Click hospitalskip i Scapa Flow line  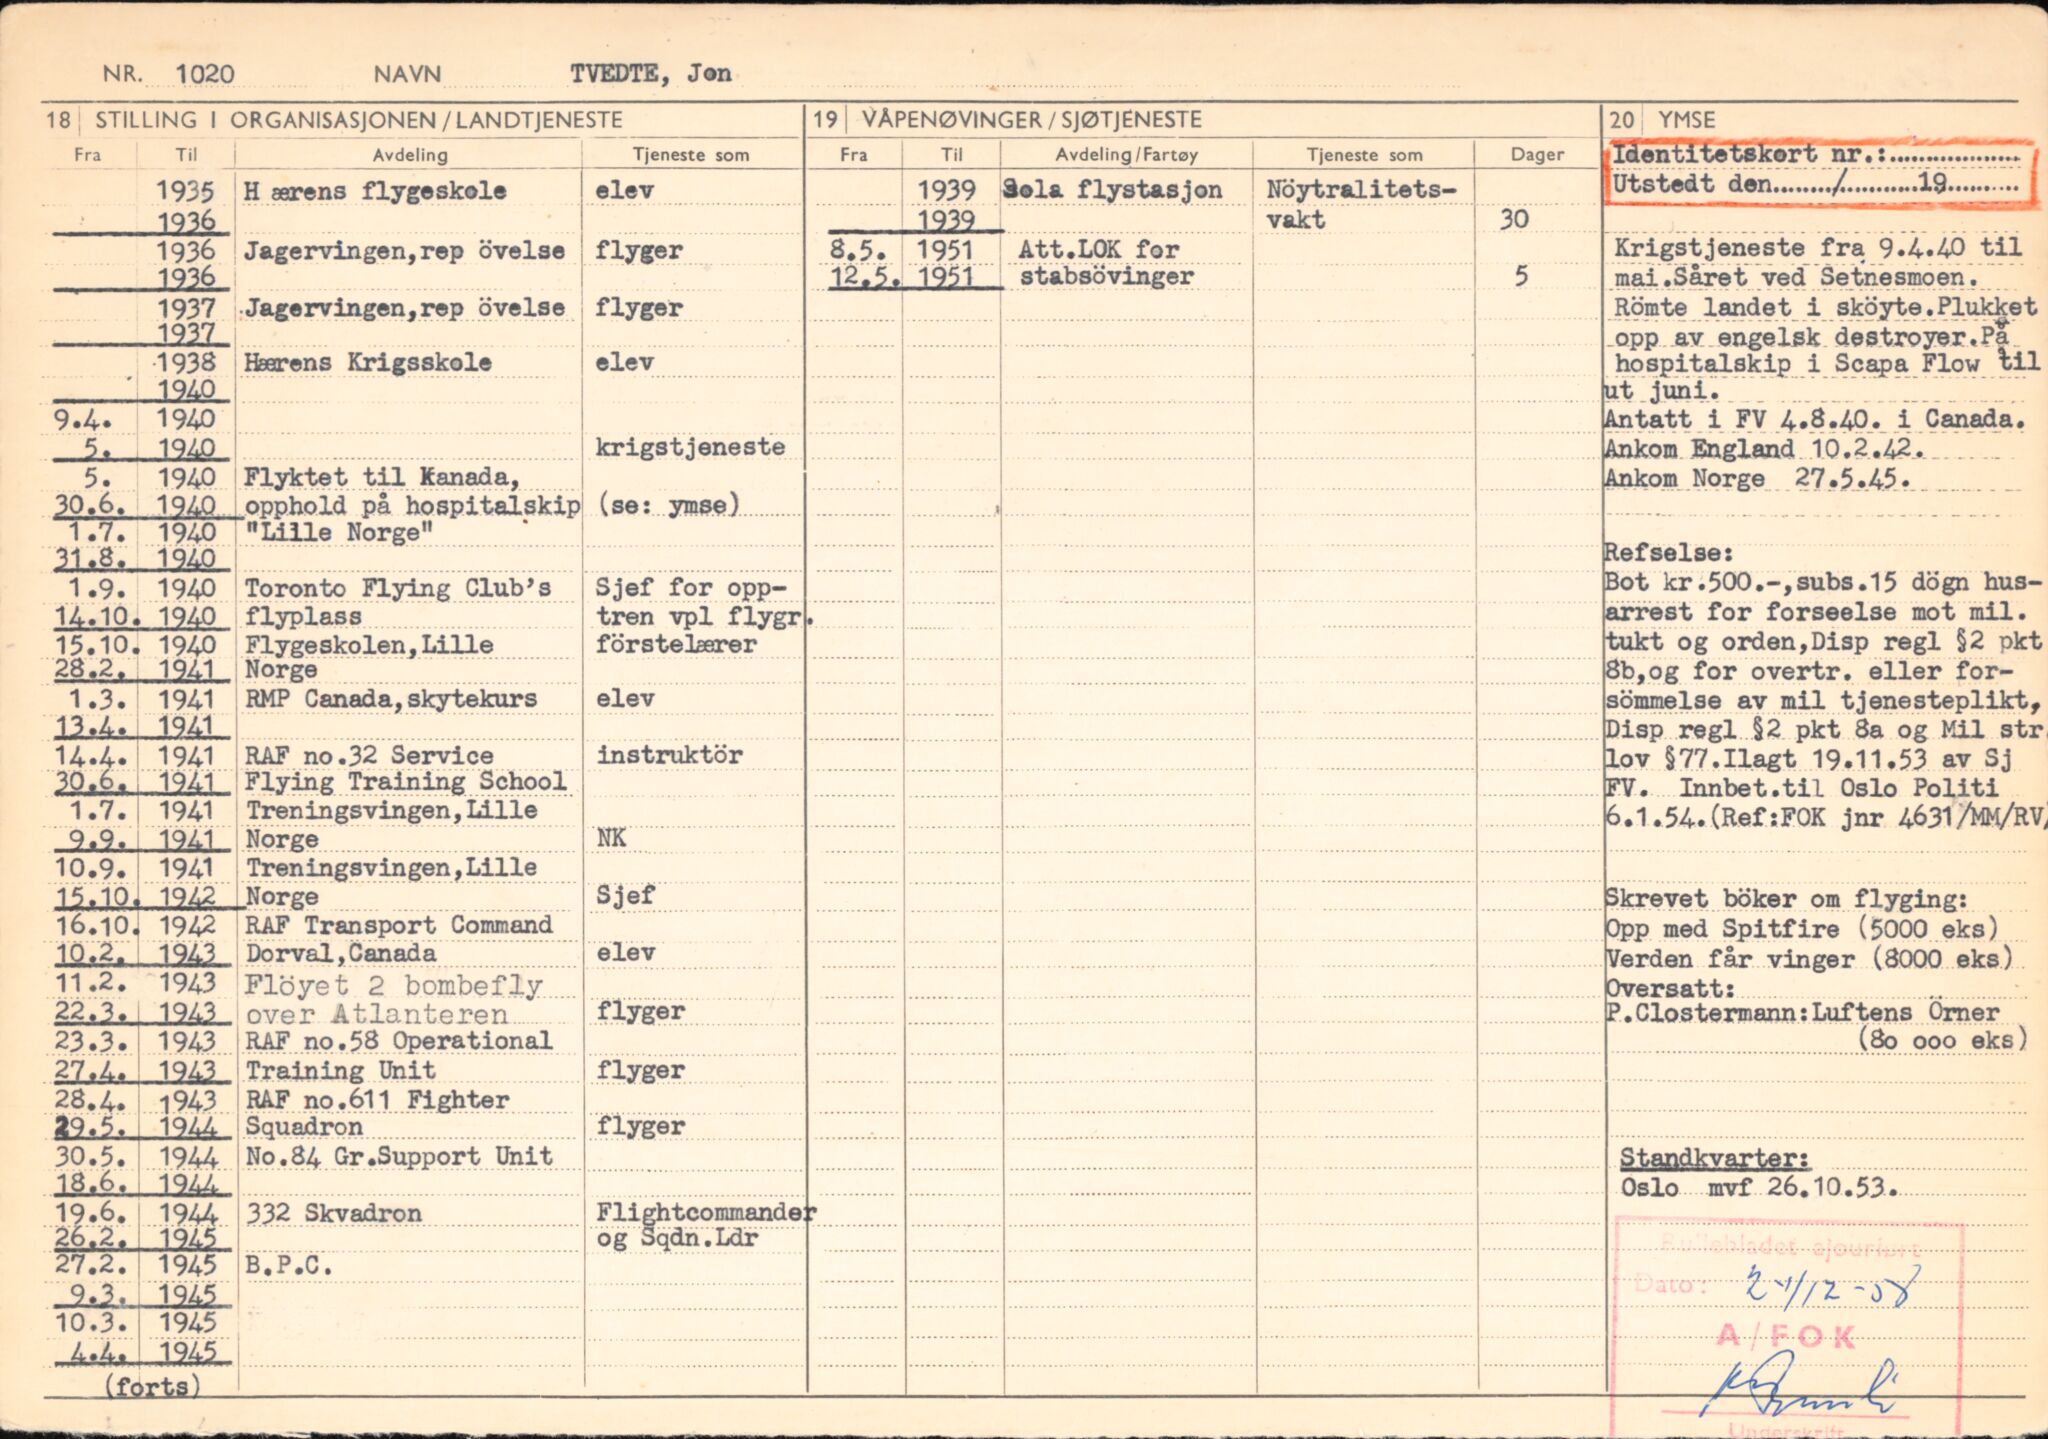pos(1826,363)
